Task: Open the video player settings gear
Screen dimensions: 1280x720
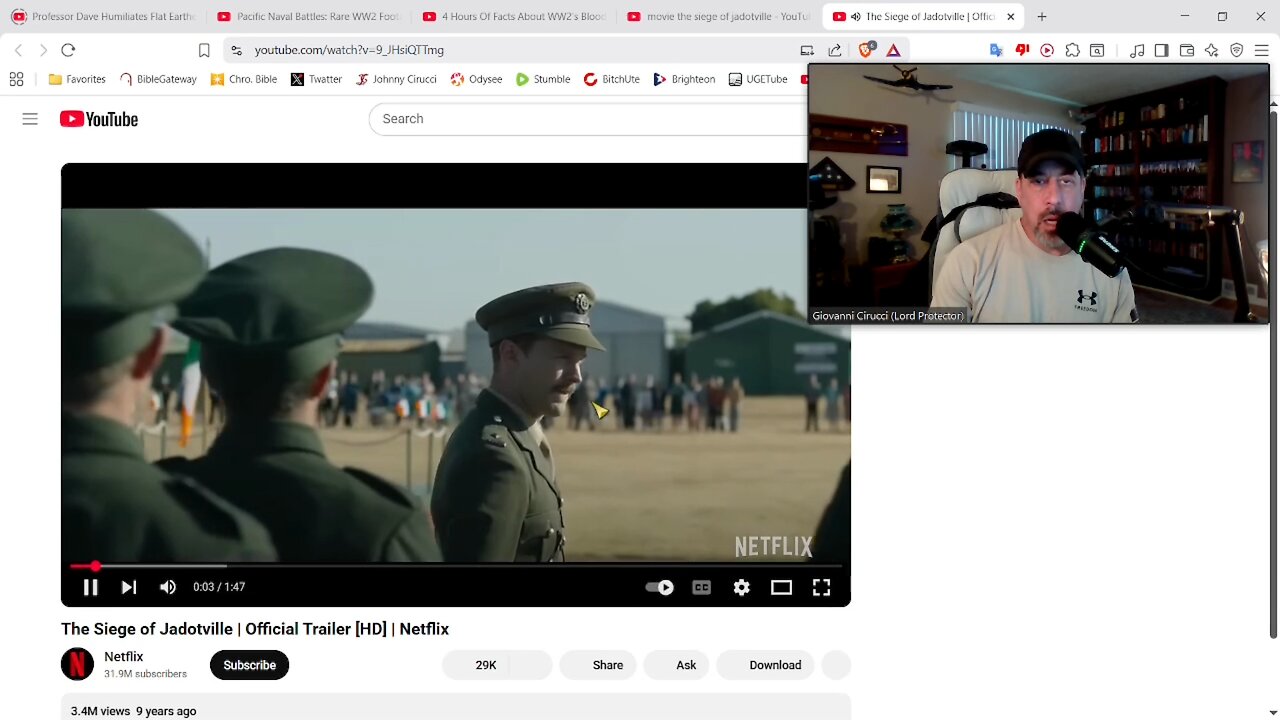Action: point(741,587)
